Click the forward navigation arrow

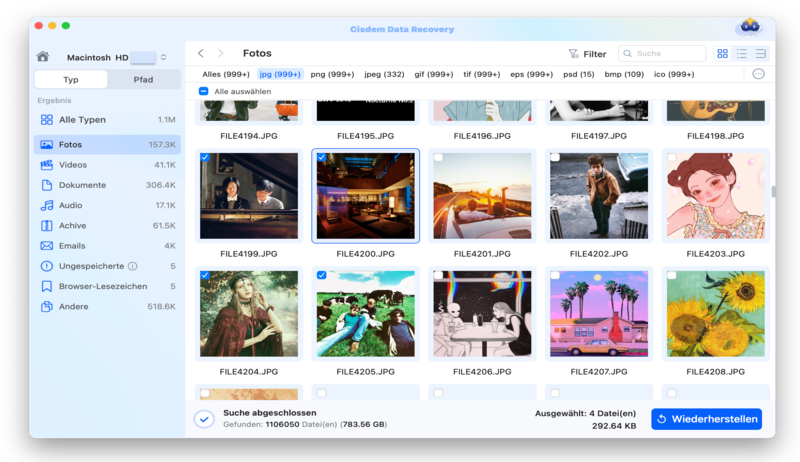[220, 54]
